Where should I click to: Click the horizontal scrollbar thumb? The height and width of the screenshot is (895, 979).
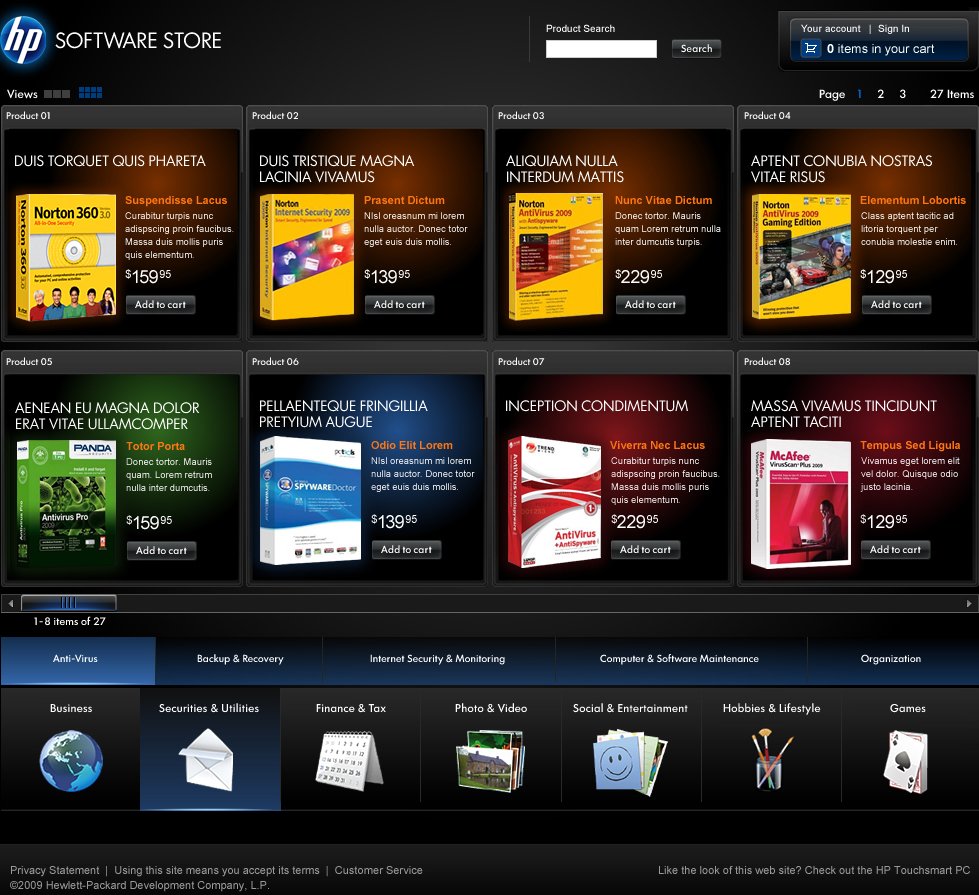point(69,603)
